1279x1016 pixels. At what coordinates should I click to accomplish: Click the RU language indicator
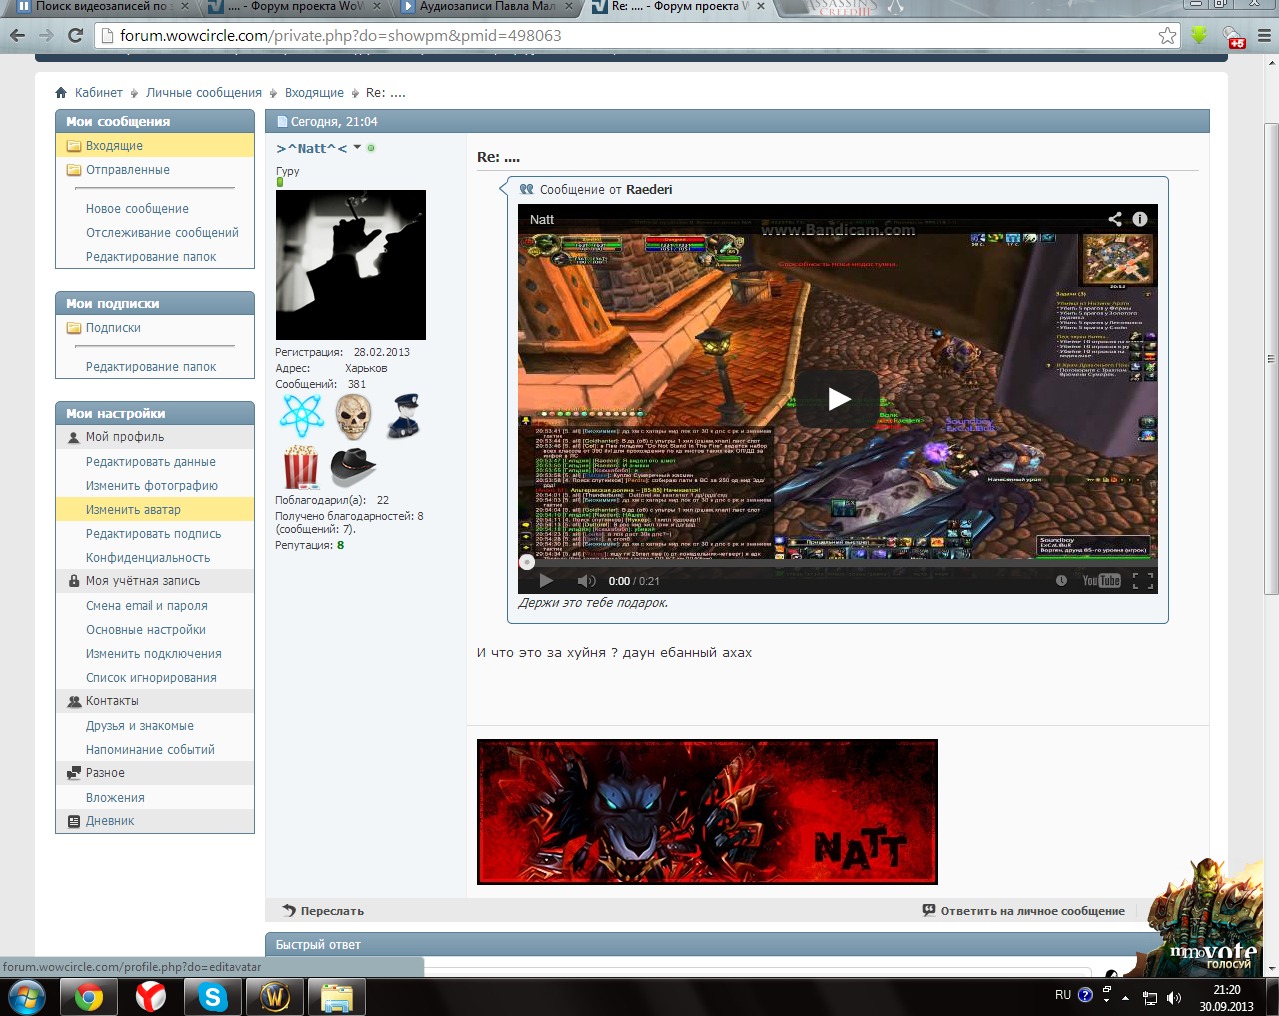click(x=1063, y=995)
